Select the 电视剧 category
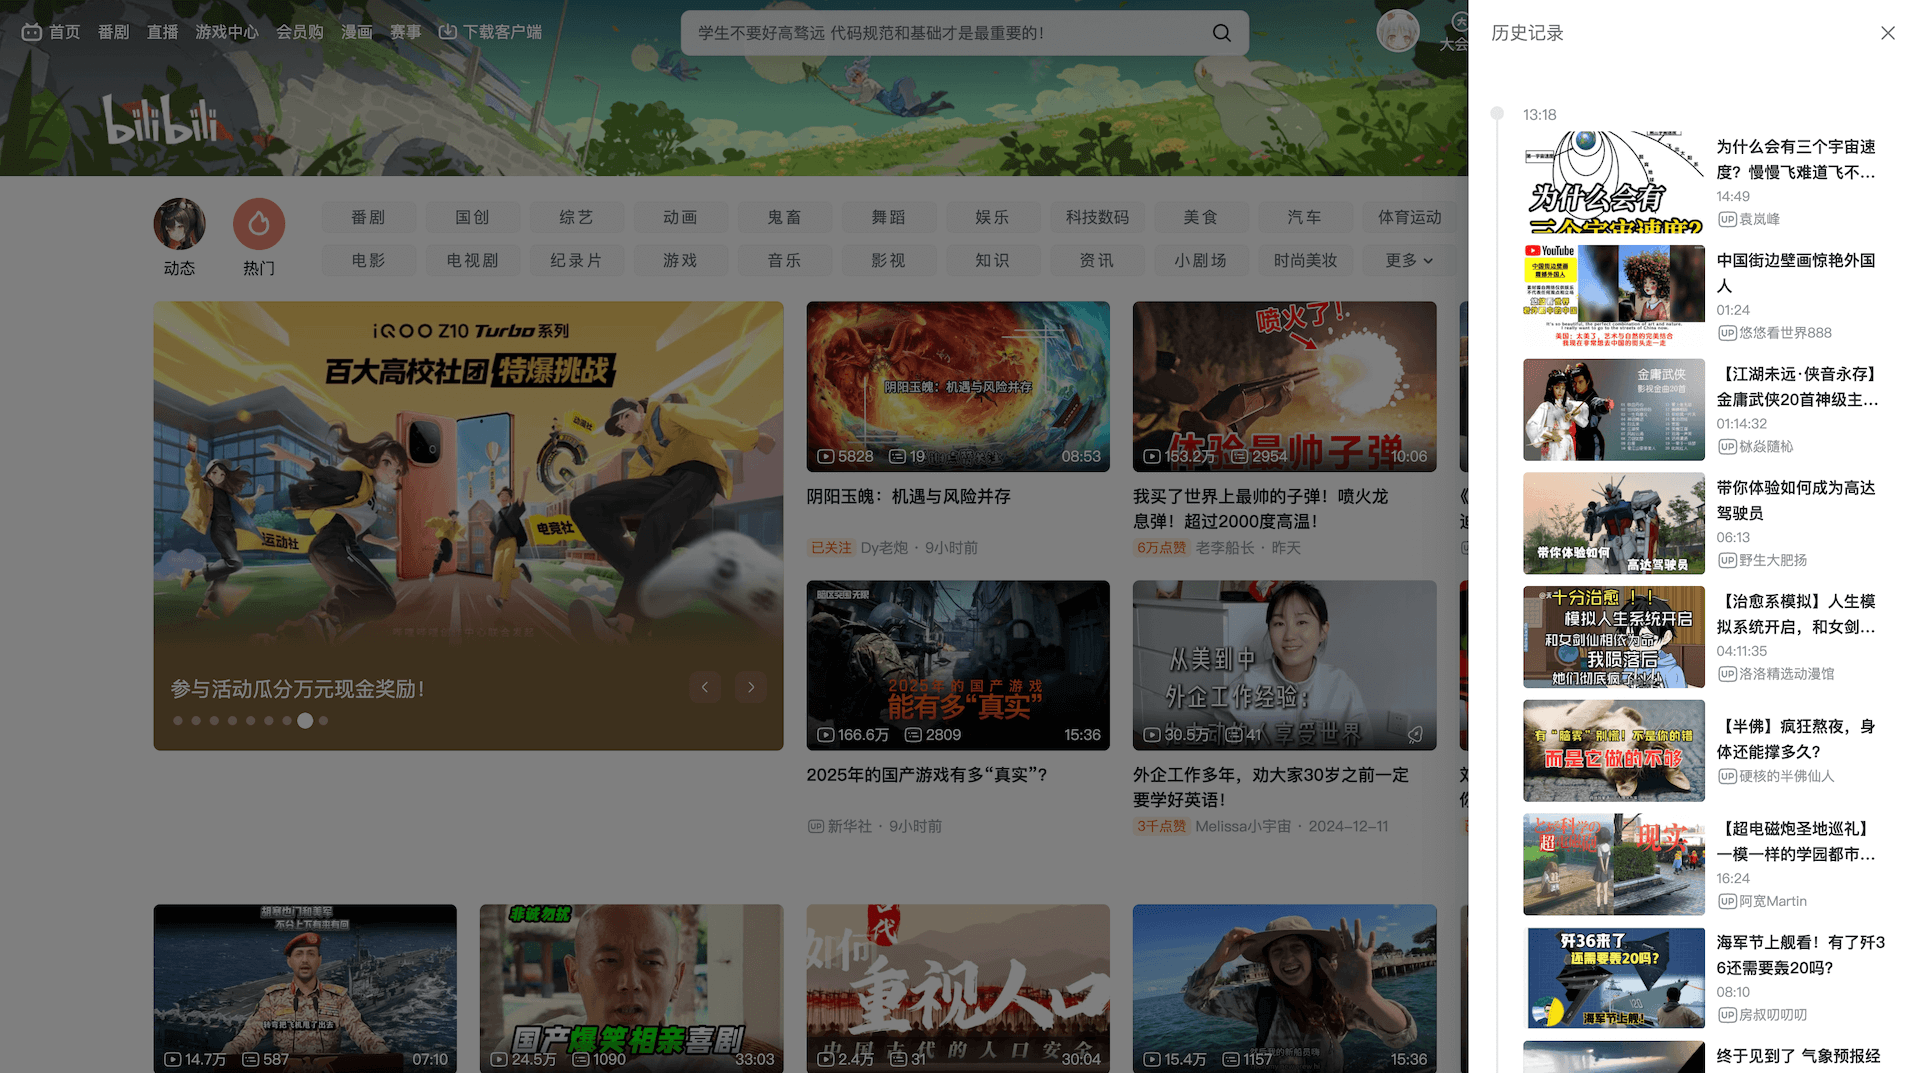Viewport: 1920px width, 1073px height. tap(472, 260)
